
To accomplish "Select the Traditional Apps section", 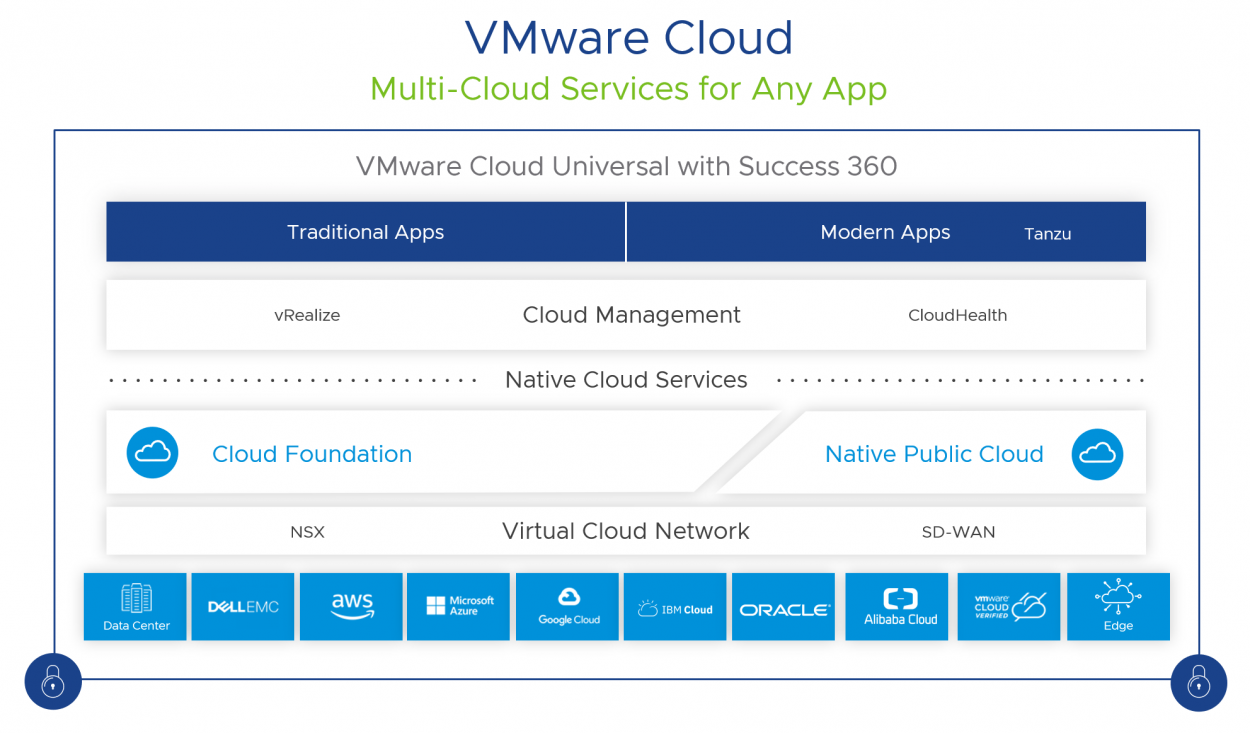I will 365,232.
